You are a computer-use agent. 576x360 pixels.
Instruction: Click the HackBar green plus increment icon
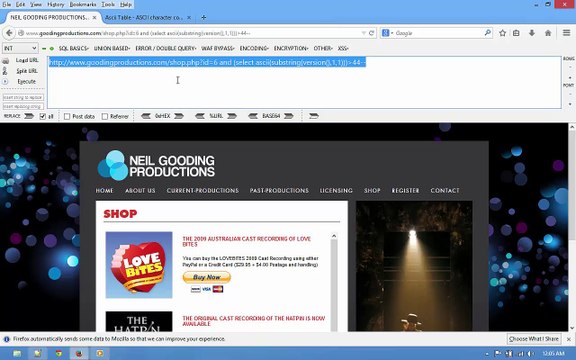click(x=51, y=48)
